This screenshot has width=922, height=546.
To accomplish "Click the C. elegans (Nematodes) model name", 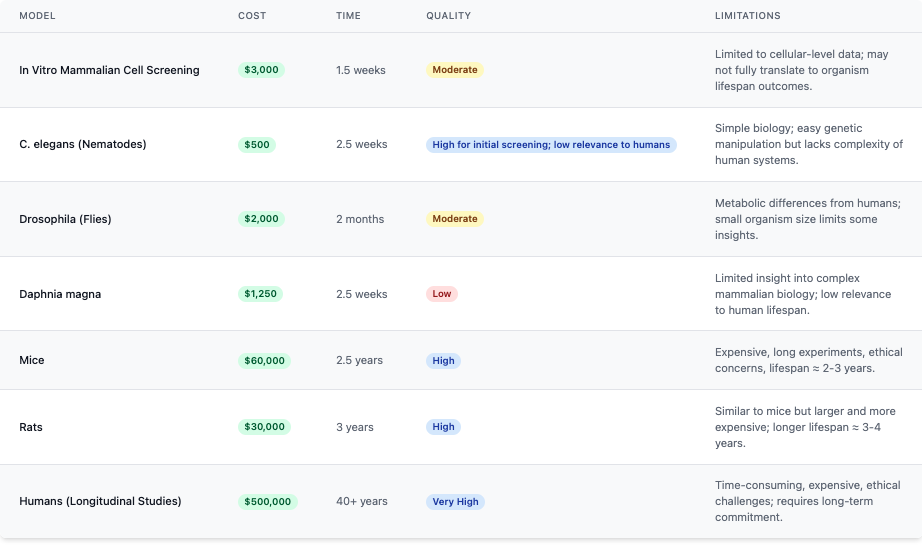I will pos(83,144).
